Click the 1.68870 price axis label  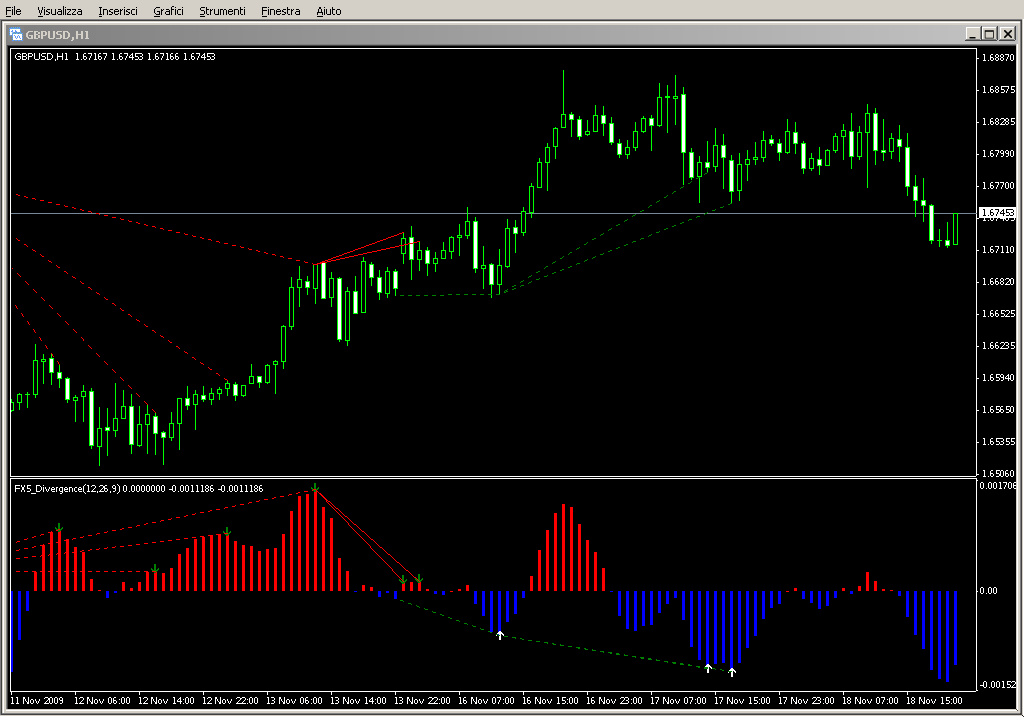[x=999, y=57]
